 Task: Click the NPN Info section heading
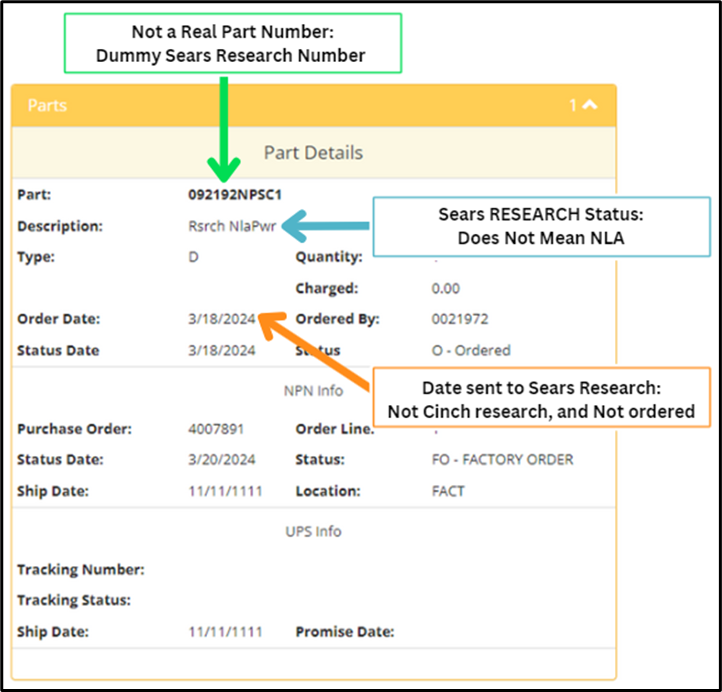[x=314, y=391]
